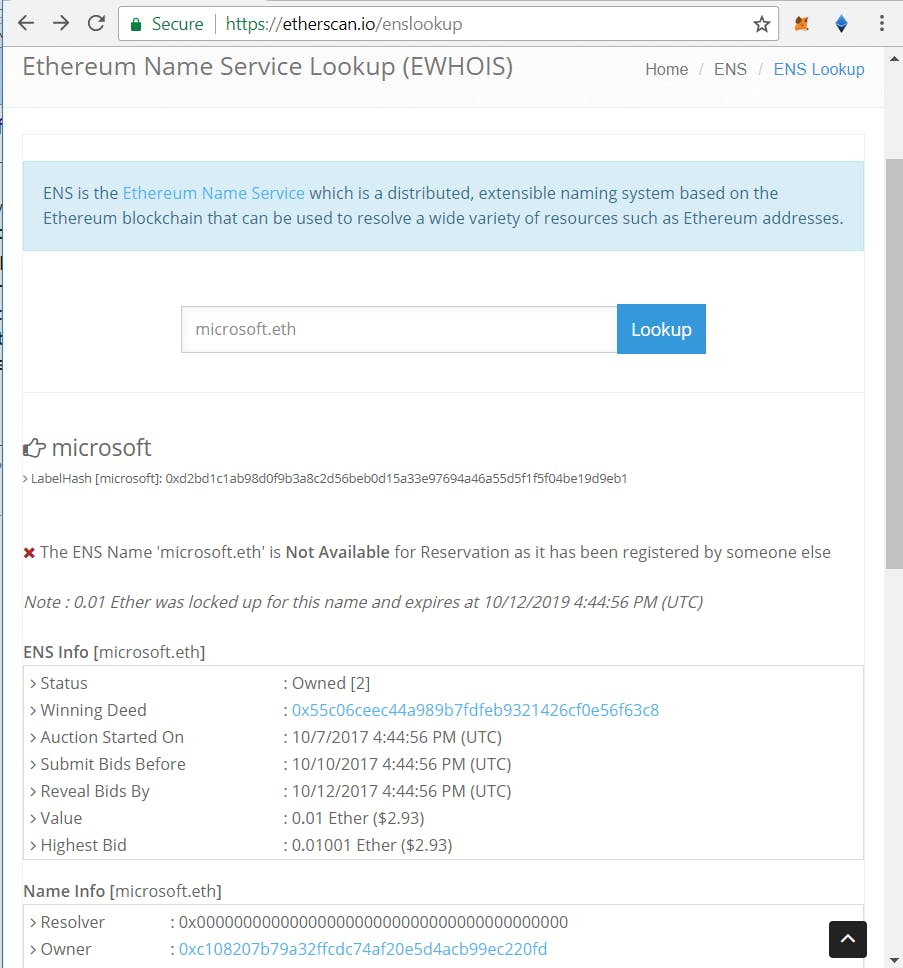Select the ENS breadcrumb item
This screenshot has height=968, width=903.
(x=730, y=69)
